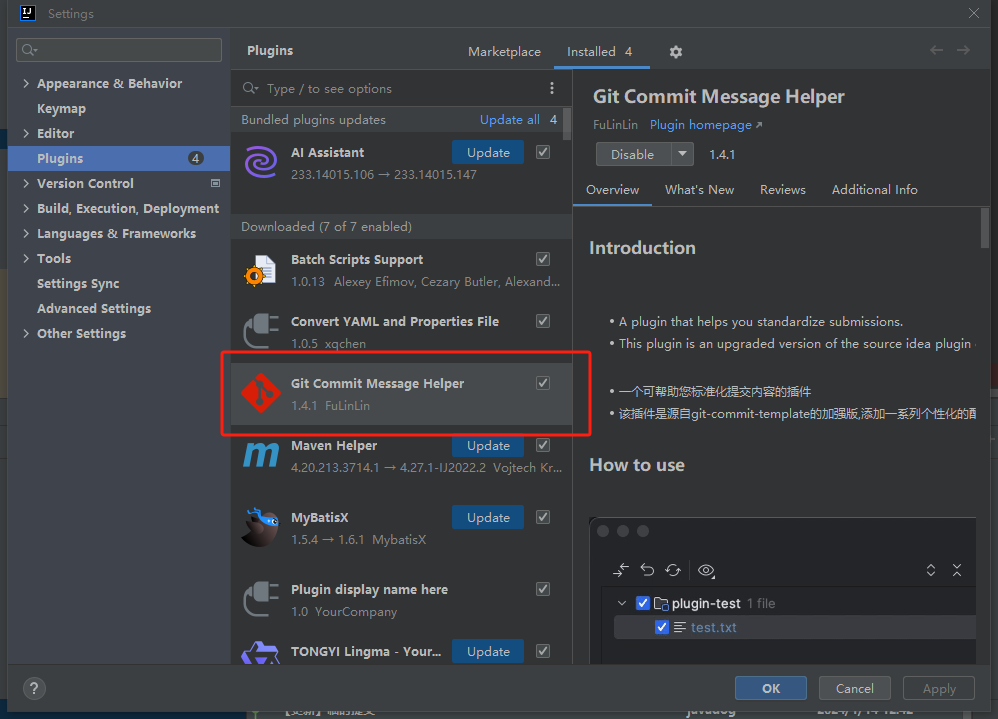Click the AI Assistant plugin icon
The height and width of the screenshot is (719, 998).
coord(261,162)
